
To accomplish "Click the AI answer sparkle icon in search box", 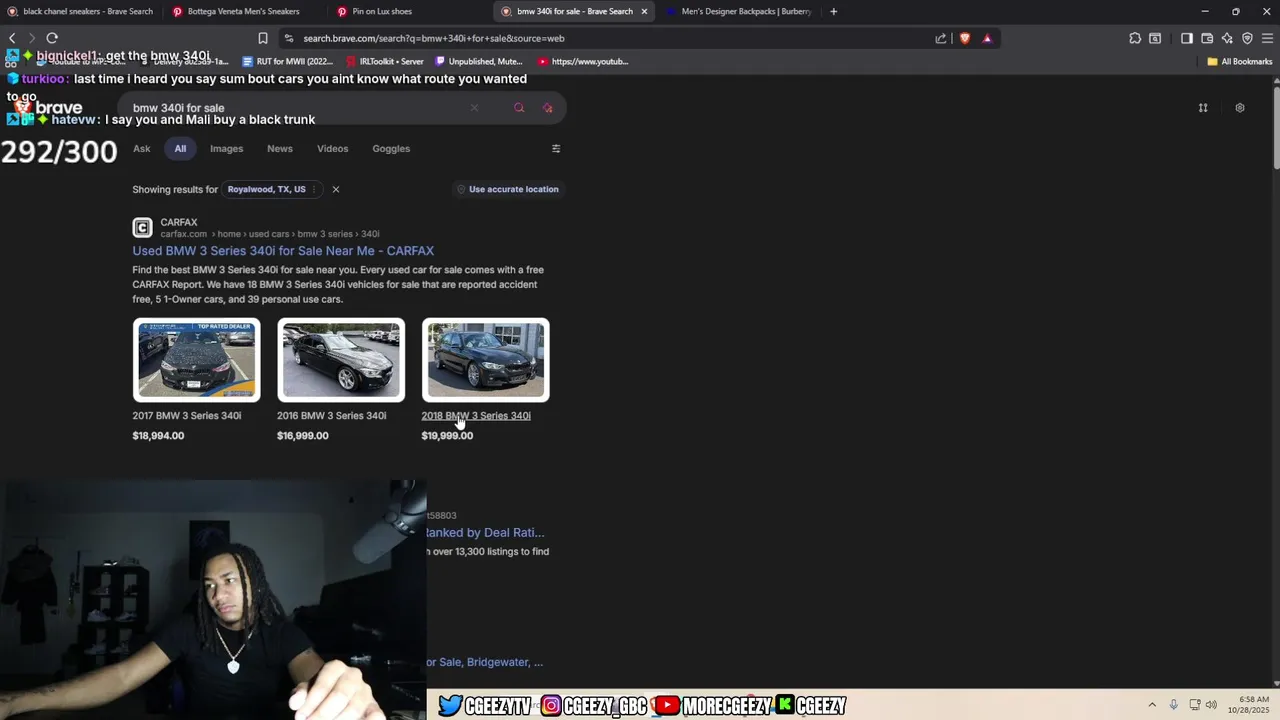I will pos(548,108).
